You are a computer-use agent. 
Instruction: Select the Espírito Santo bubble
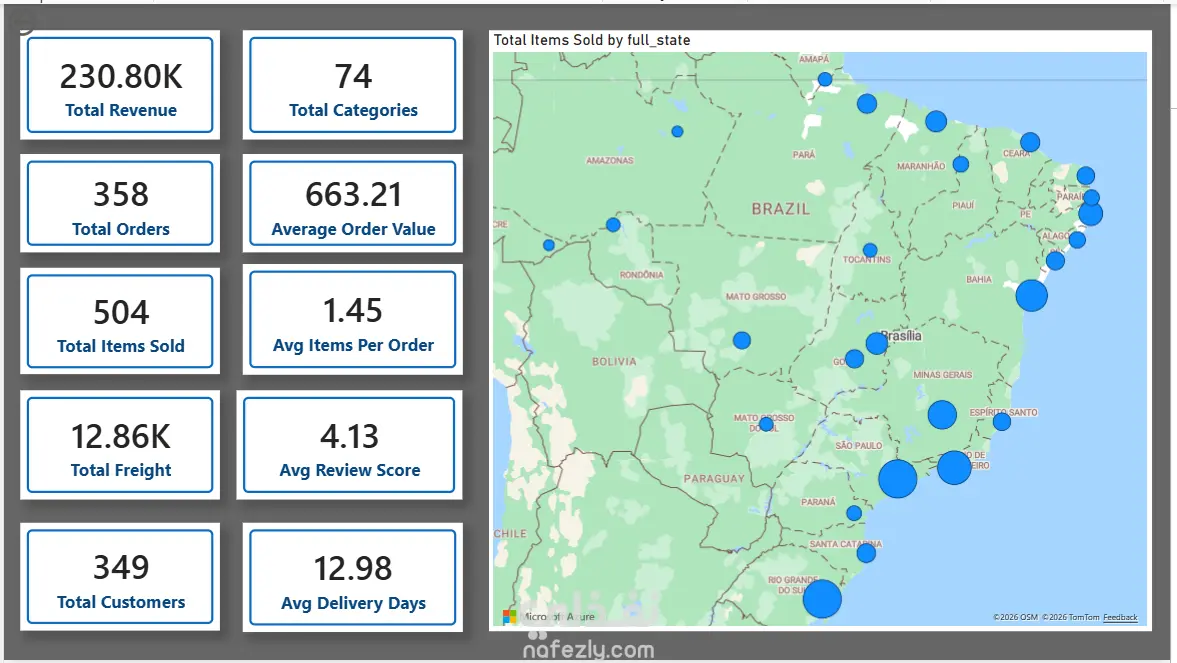[1001, 421]
